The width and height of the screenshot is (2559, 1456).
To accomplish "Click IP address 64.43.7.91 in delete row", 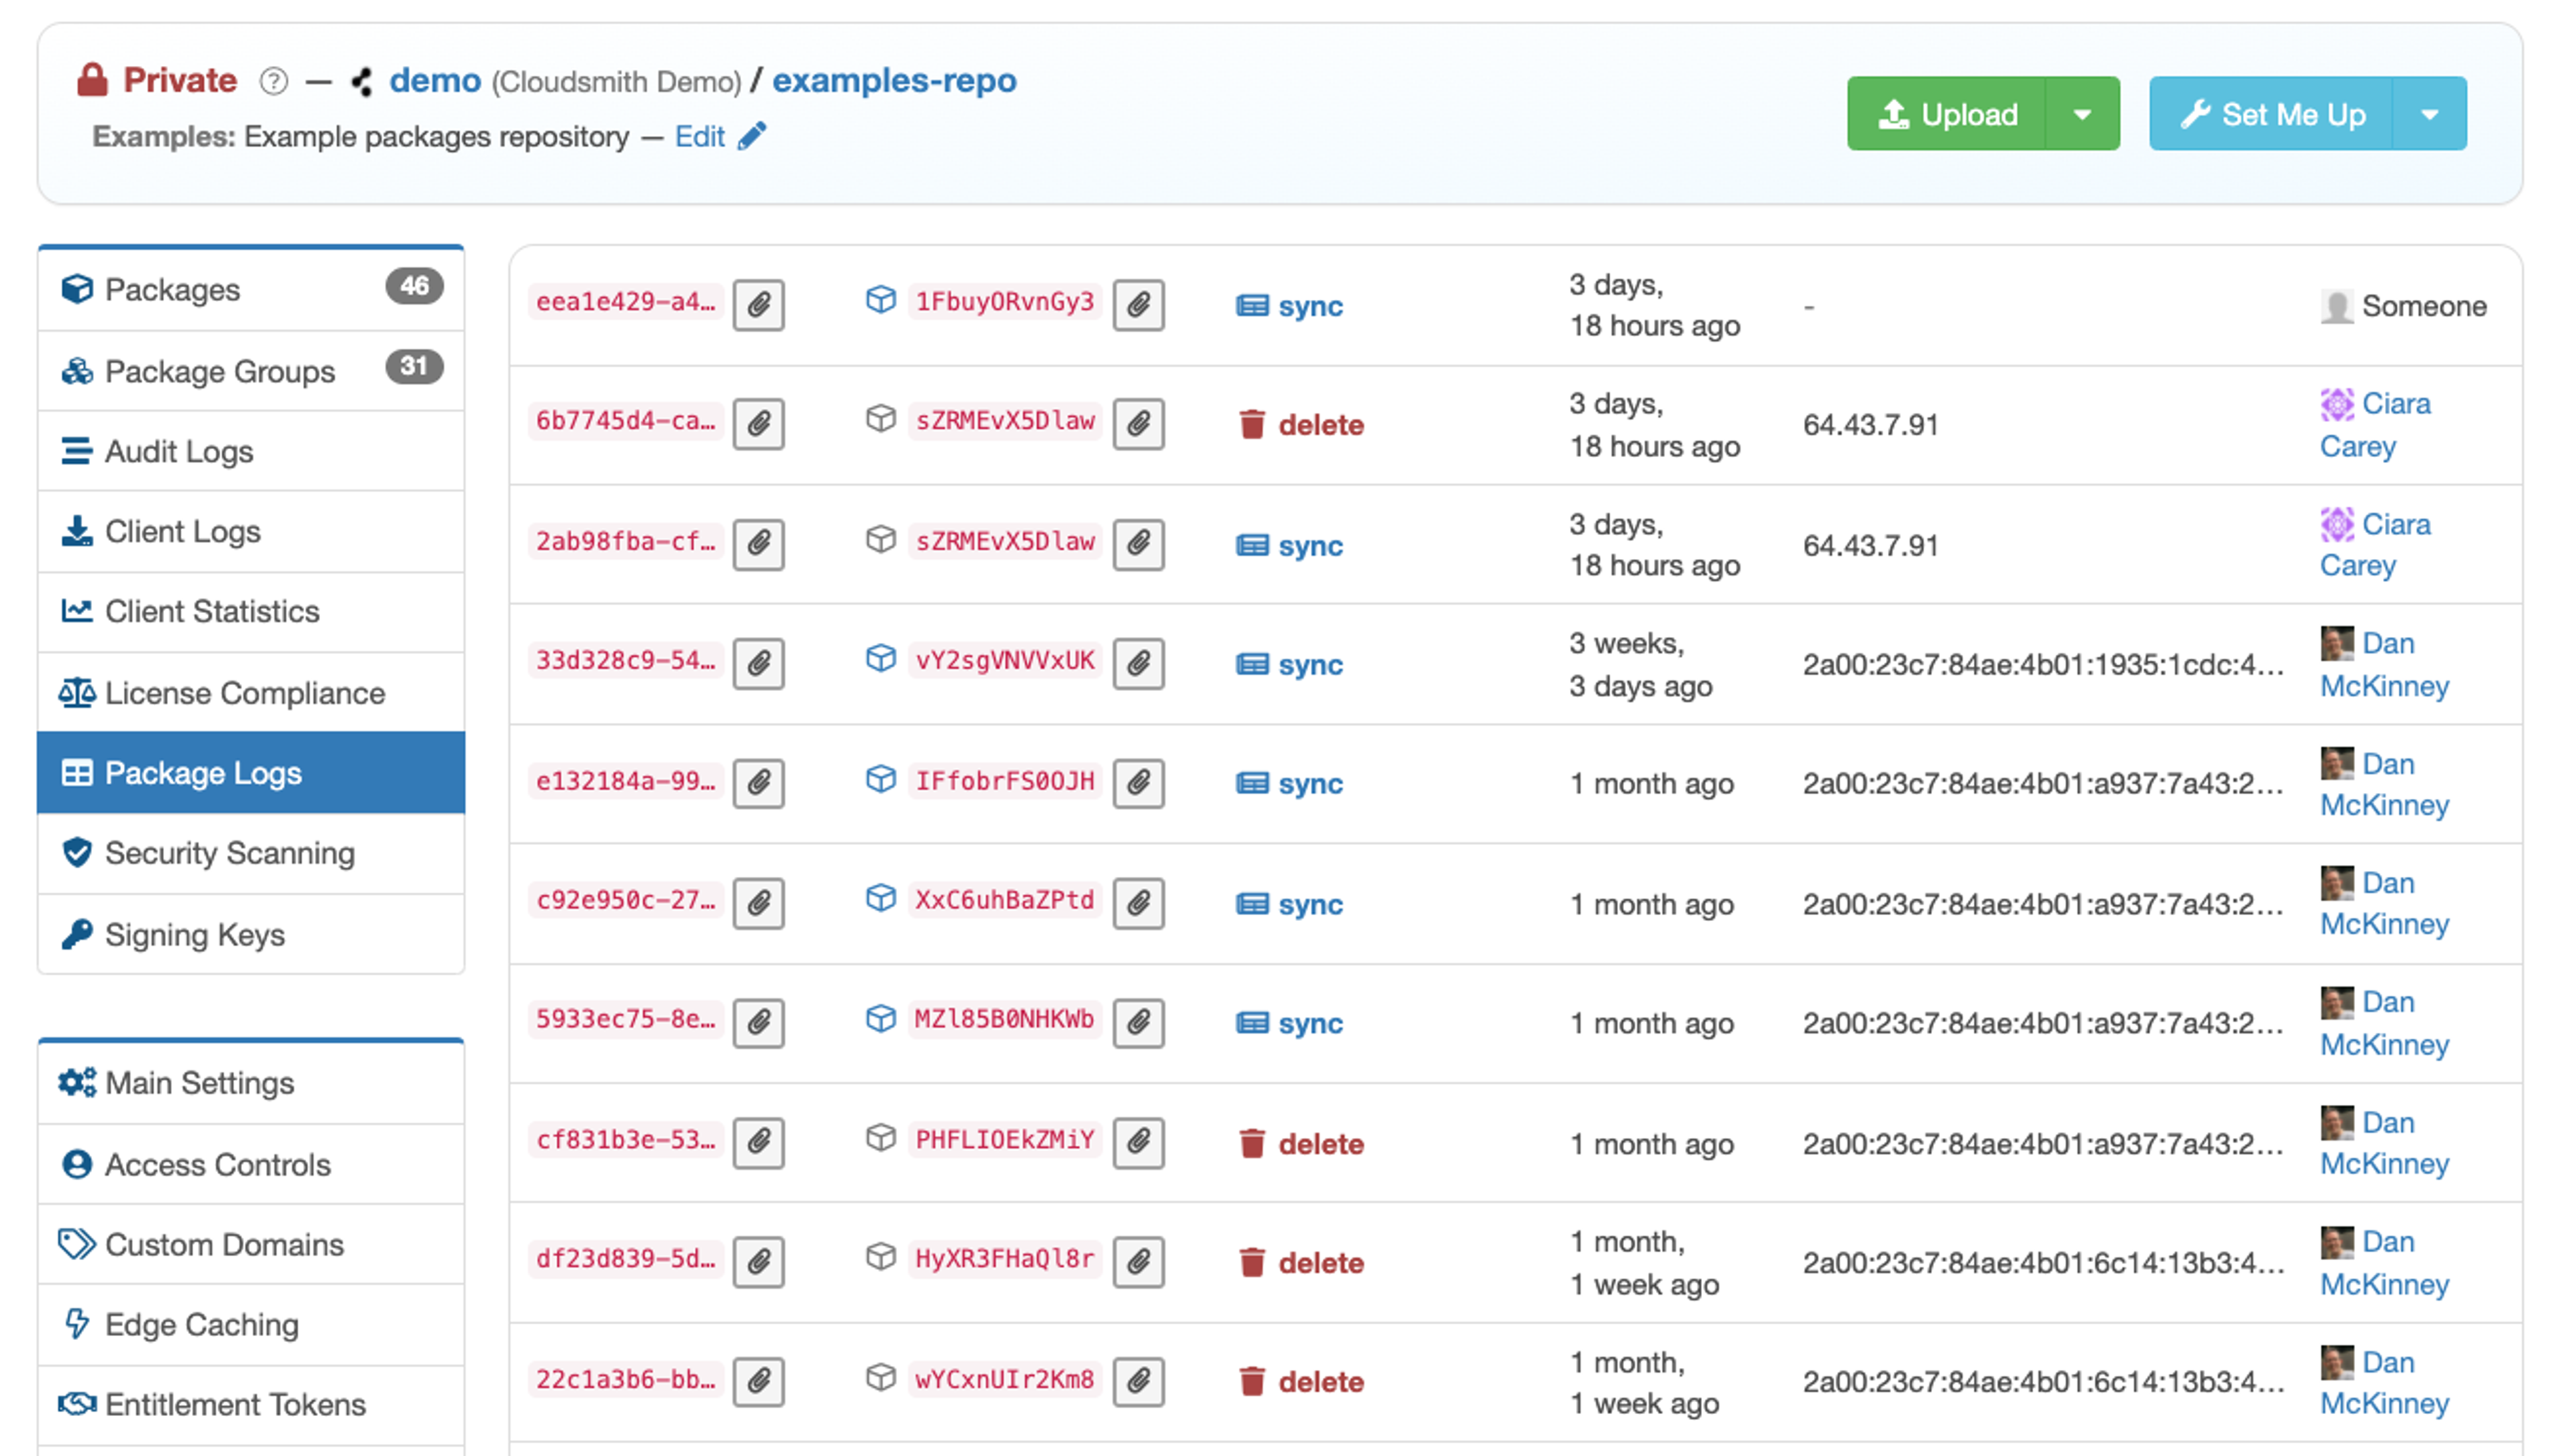I will click(x=1870, y=424).
